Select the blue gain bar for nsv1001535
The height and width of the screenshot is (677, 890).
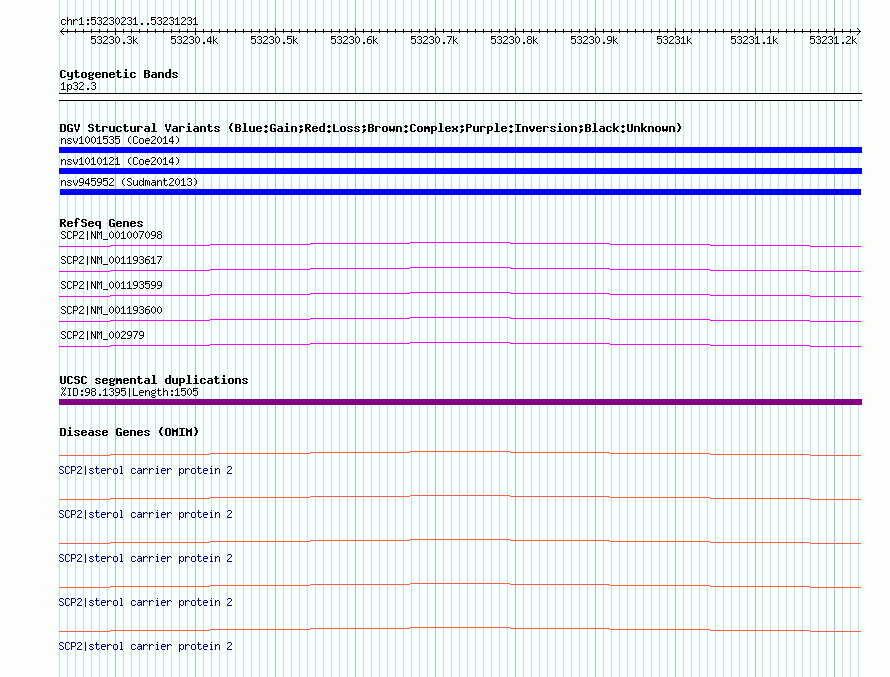[460, 150]
